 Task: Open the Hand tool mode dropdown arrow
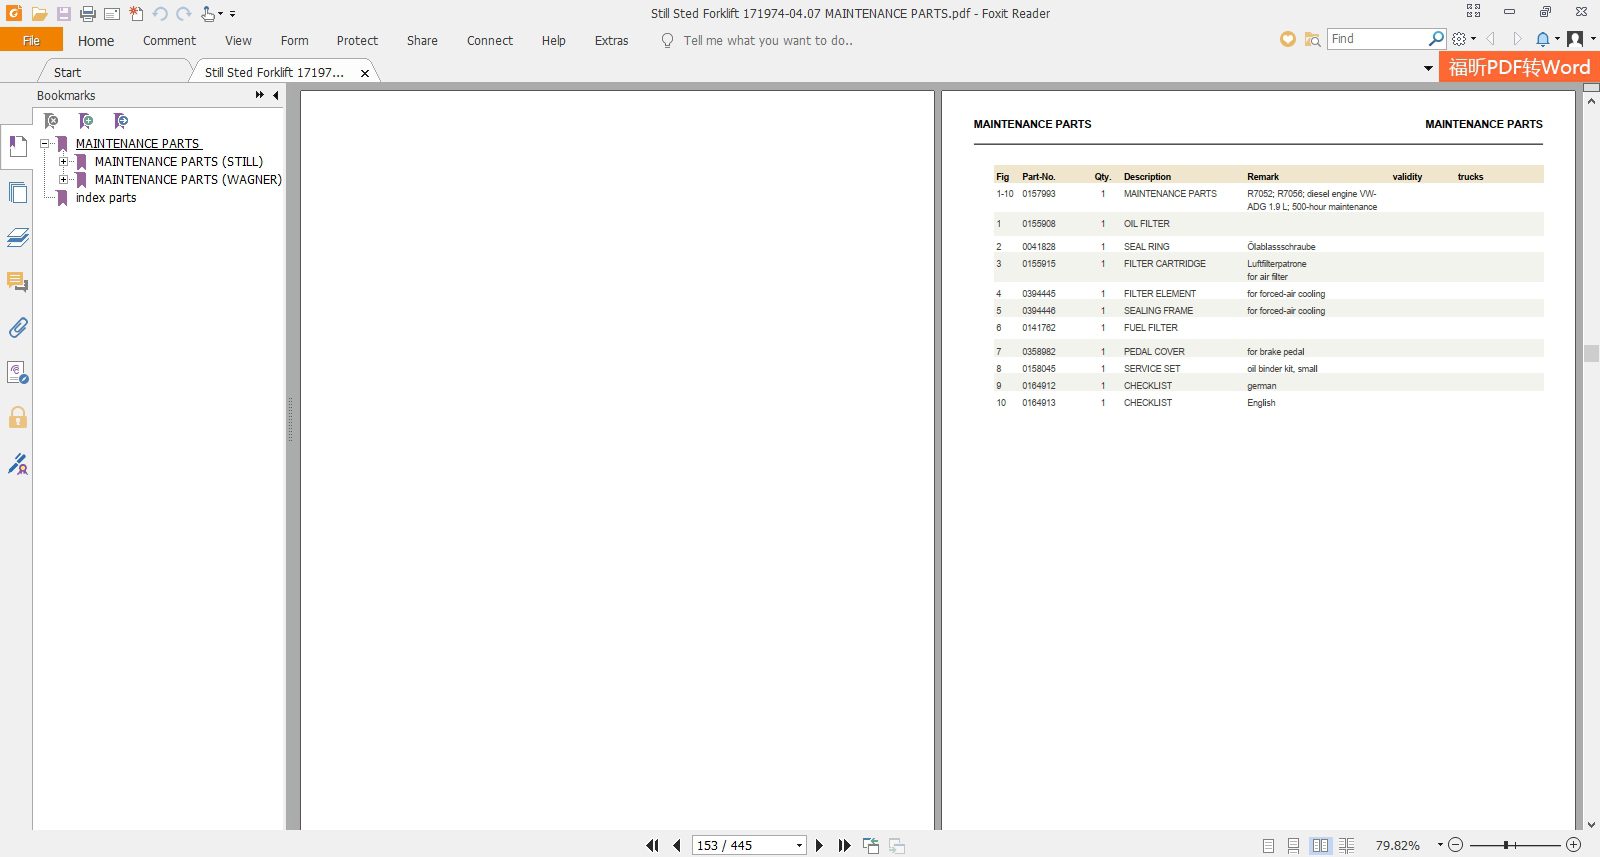click(x=220, y=14)
